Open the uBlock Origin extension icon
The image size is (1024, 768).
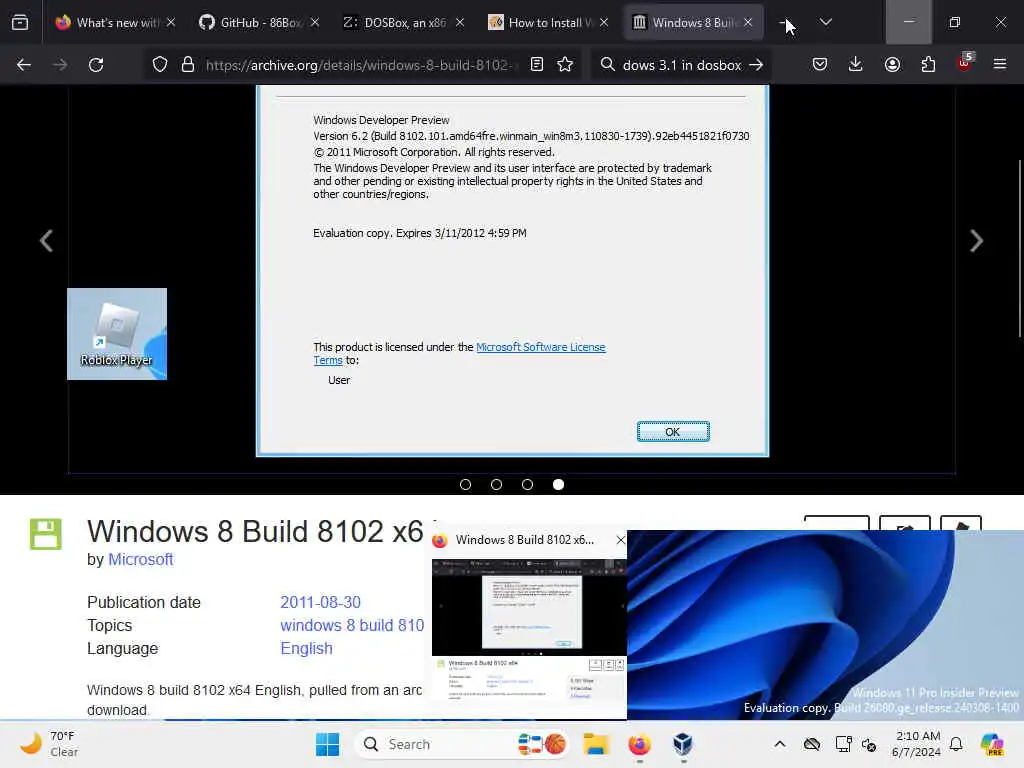[x=965, y=63]
